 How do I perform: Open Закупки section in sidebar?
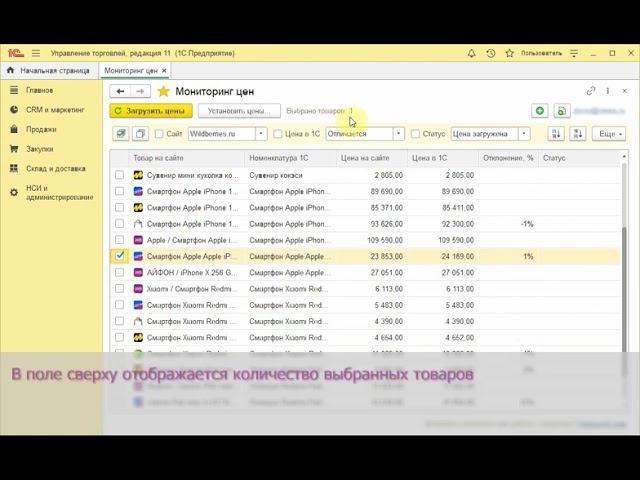40,149
